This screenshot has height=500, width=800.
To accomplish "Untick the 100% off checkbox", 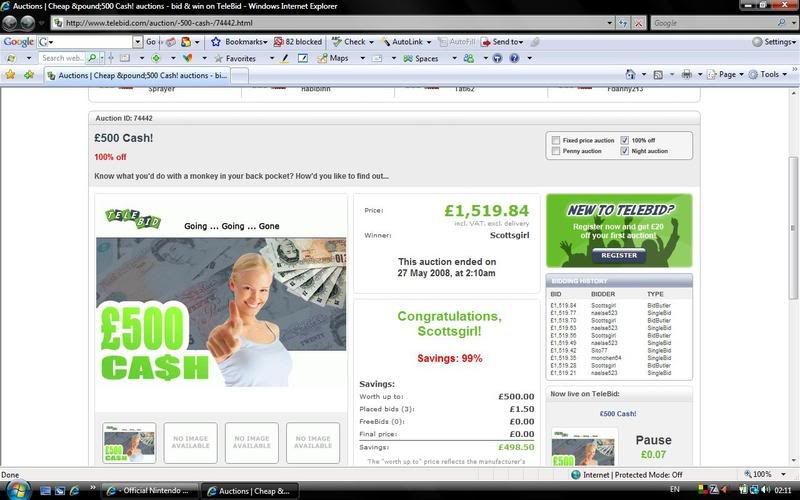I will (624, 140).
